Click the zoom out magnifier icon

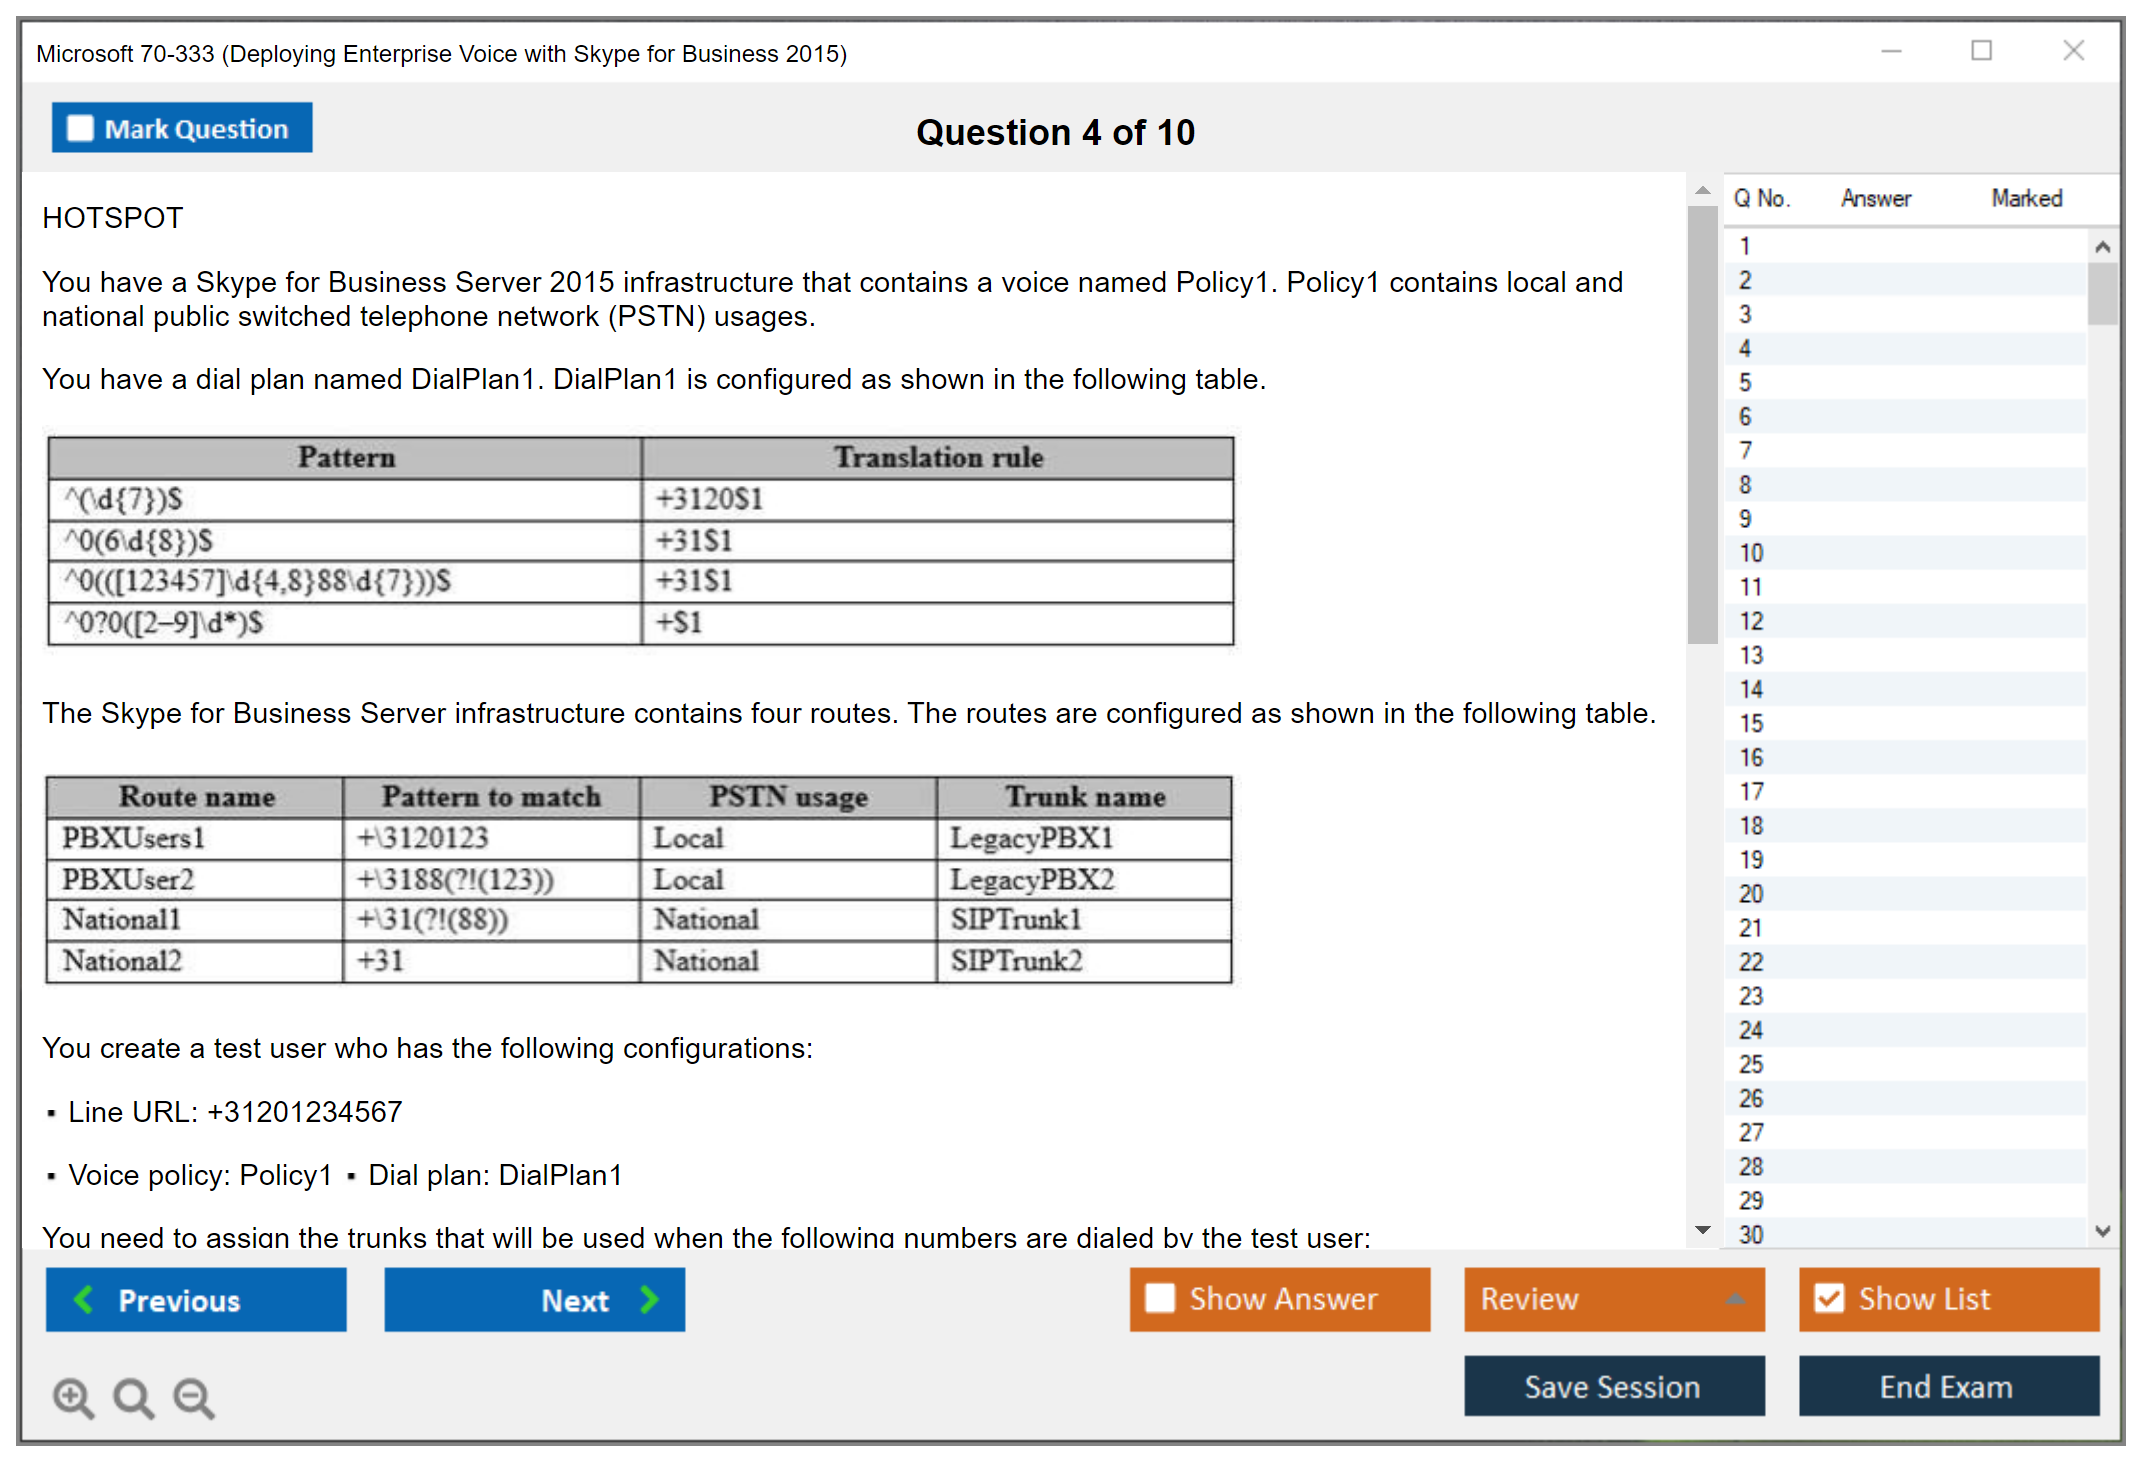click(x=193, y=1397)
